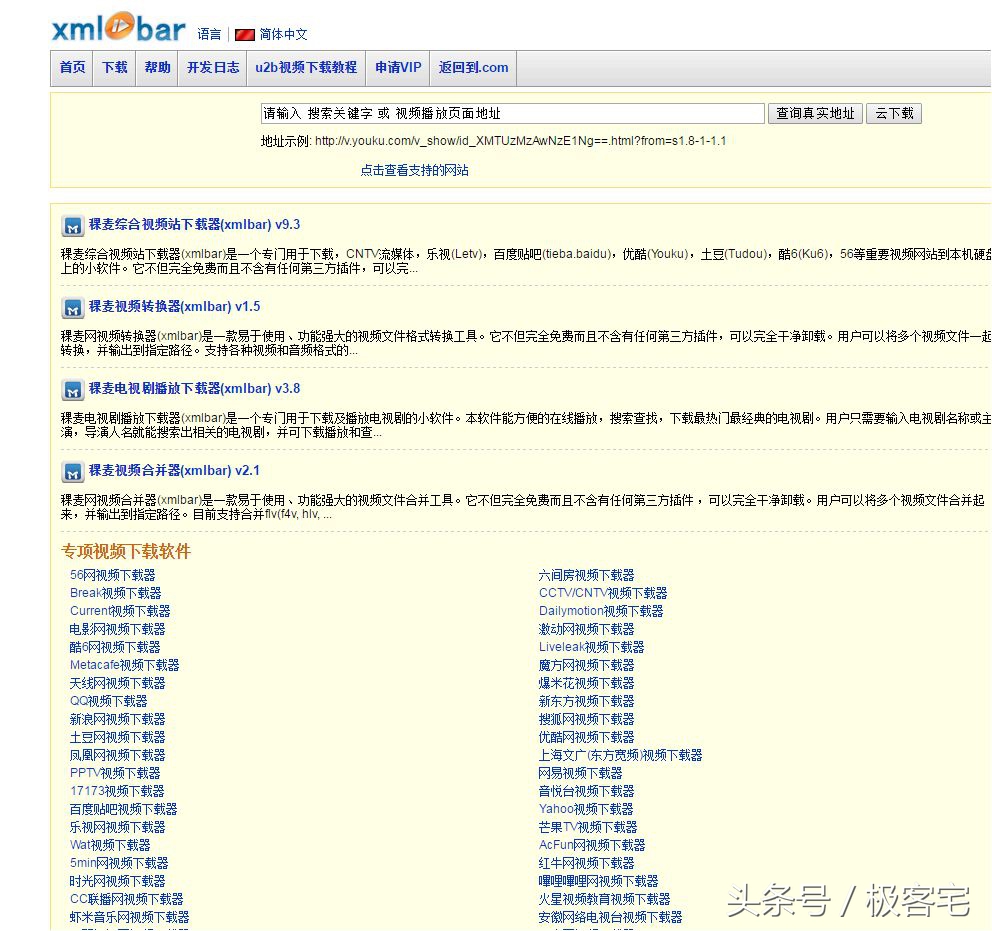Screen dimensions: 992x931
Task: Open the u2b视频下载教程 tab
Action: (x=306, y=68)
